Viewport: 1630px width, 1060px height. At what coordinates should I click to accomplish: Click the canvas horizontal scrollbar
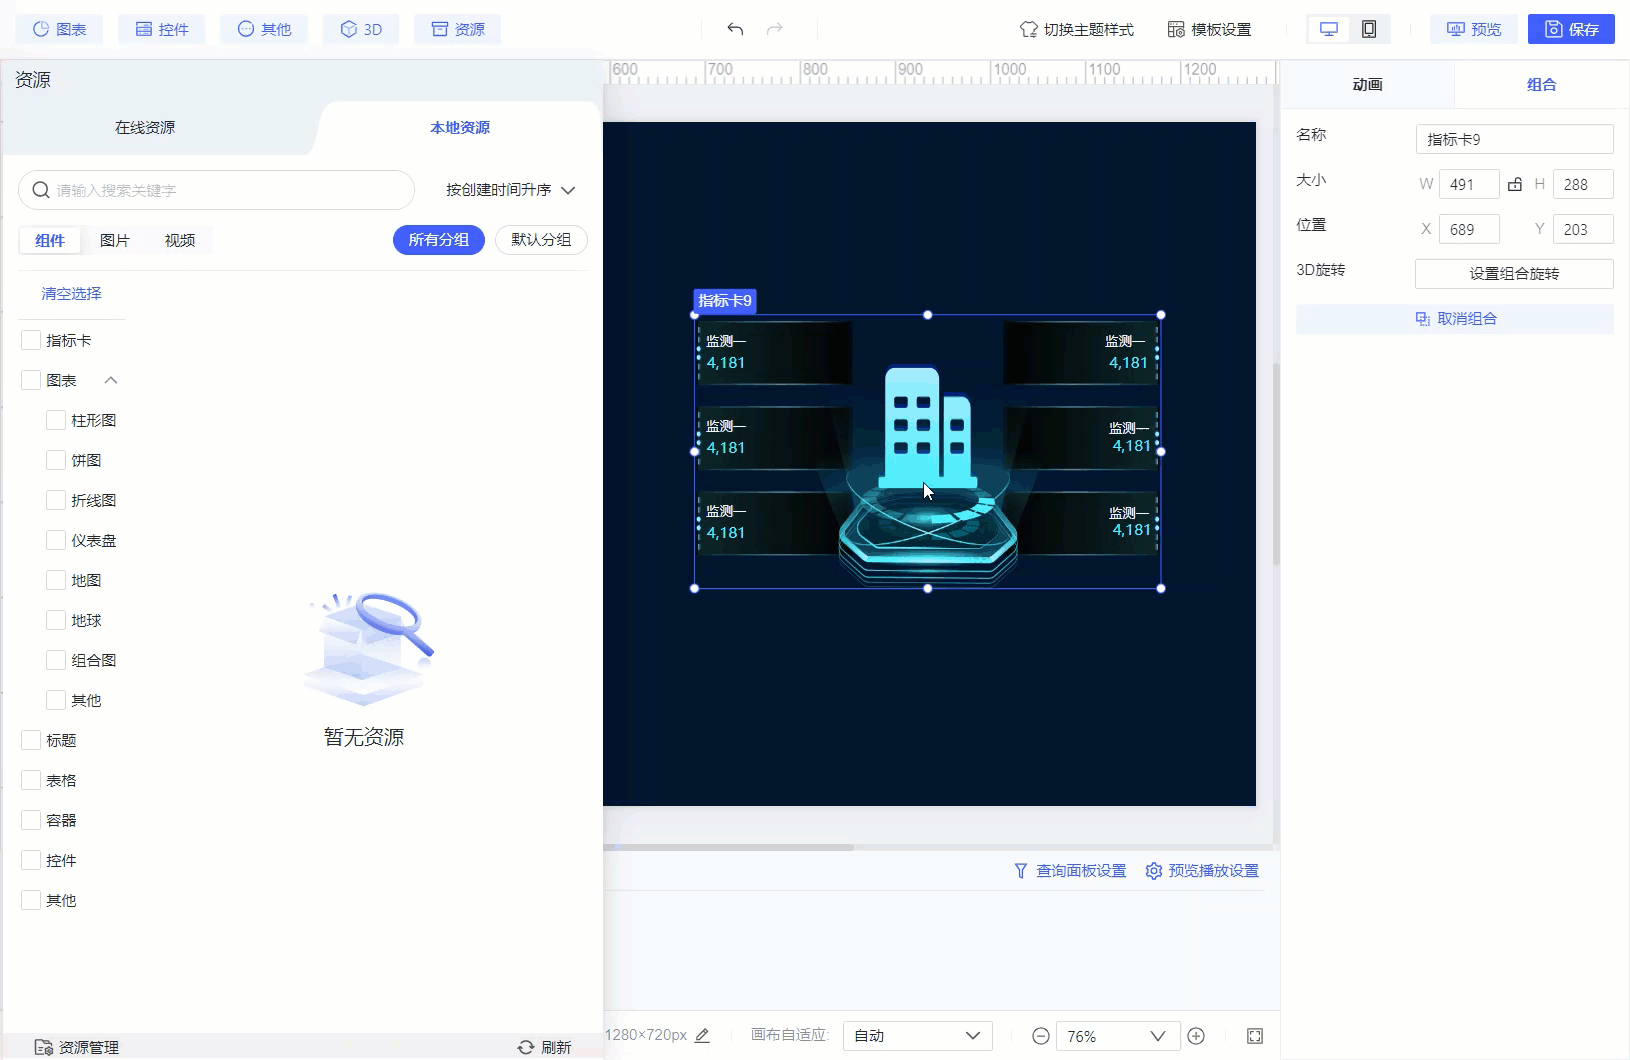[x=729, y=847]
